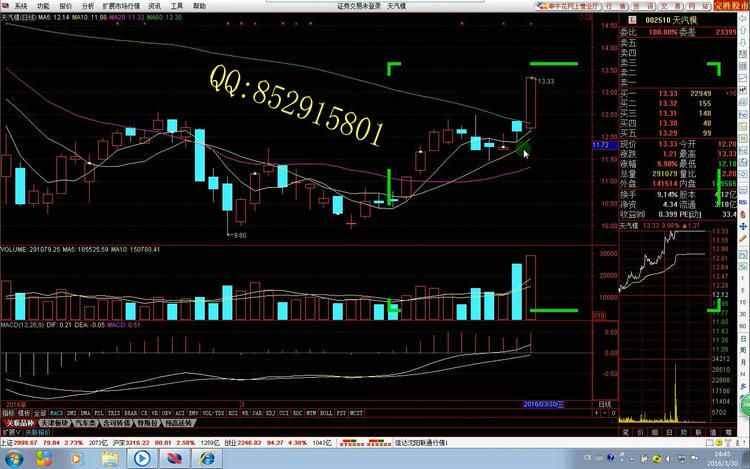Switch to the 天津板块 tab
Viewport: 750px width, 469px height.
(58, 423)
